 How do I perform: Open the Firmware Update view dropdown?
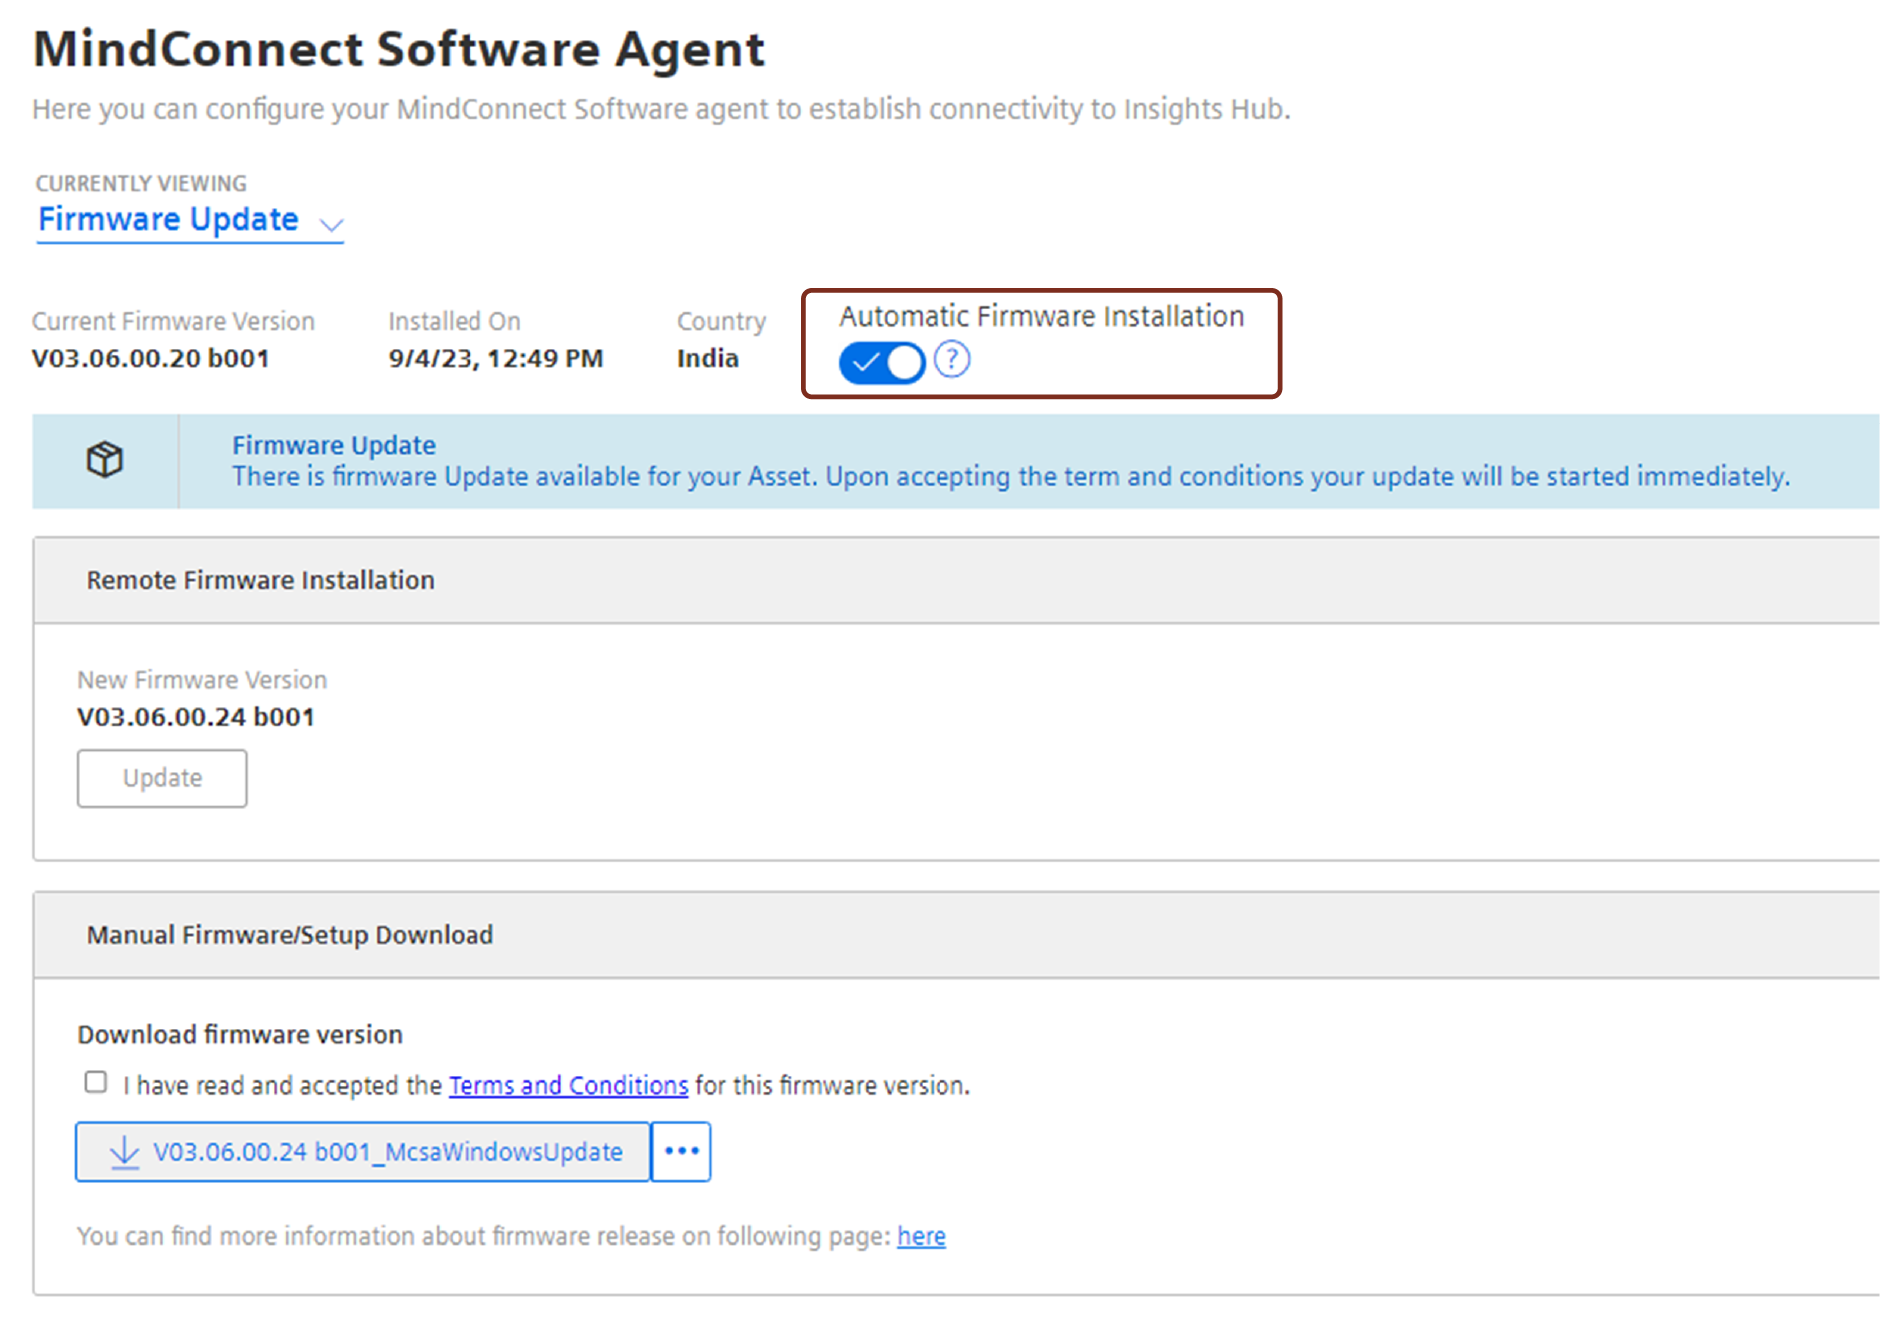click(x=190, y=220)
